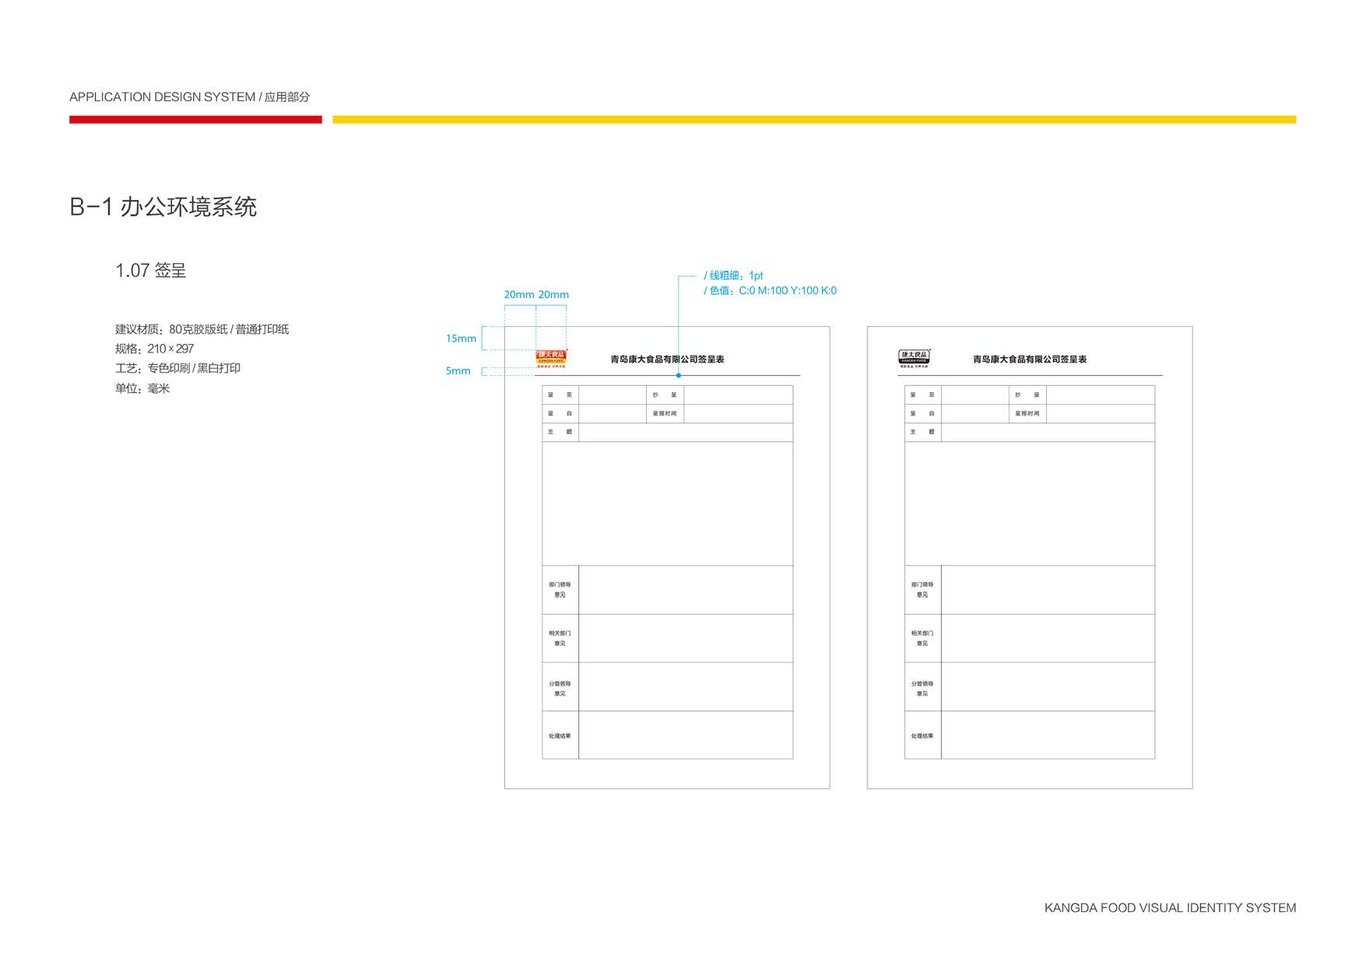Click the '1.07 签呈' subheading
This screenshot has width=1366, height=972.
pos(151,270)
